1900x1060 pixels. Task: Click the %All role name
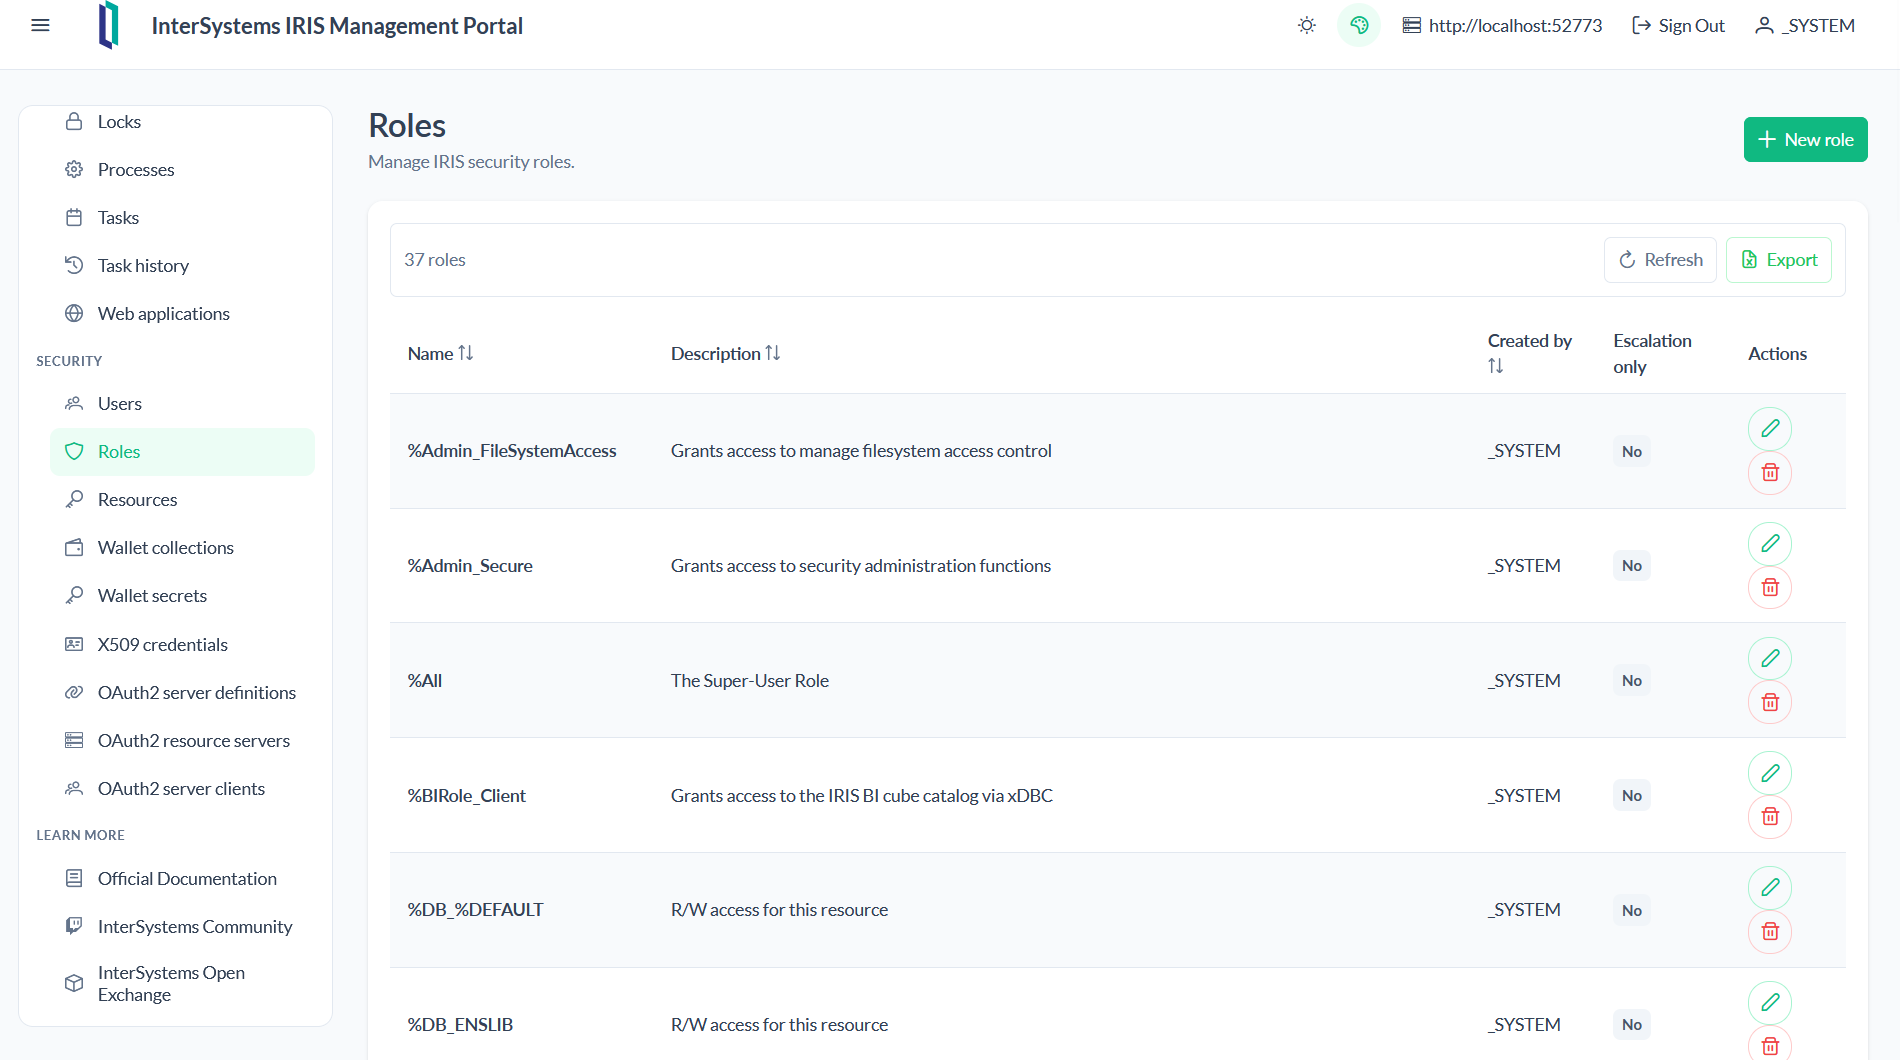(x=425, y=681)
